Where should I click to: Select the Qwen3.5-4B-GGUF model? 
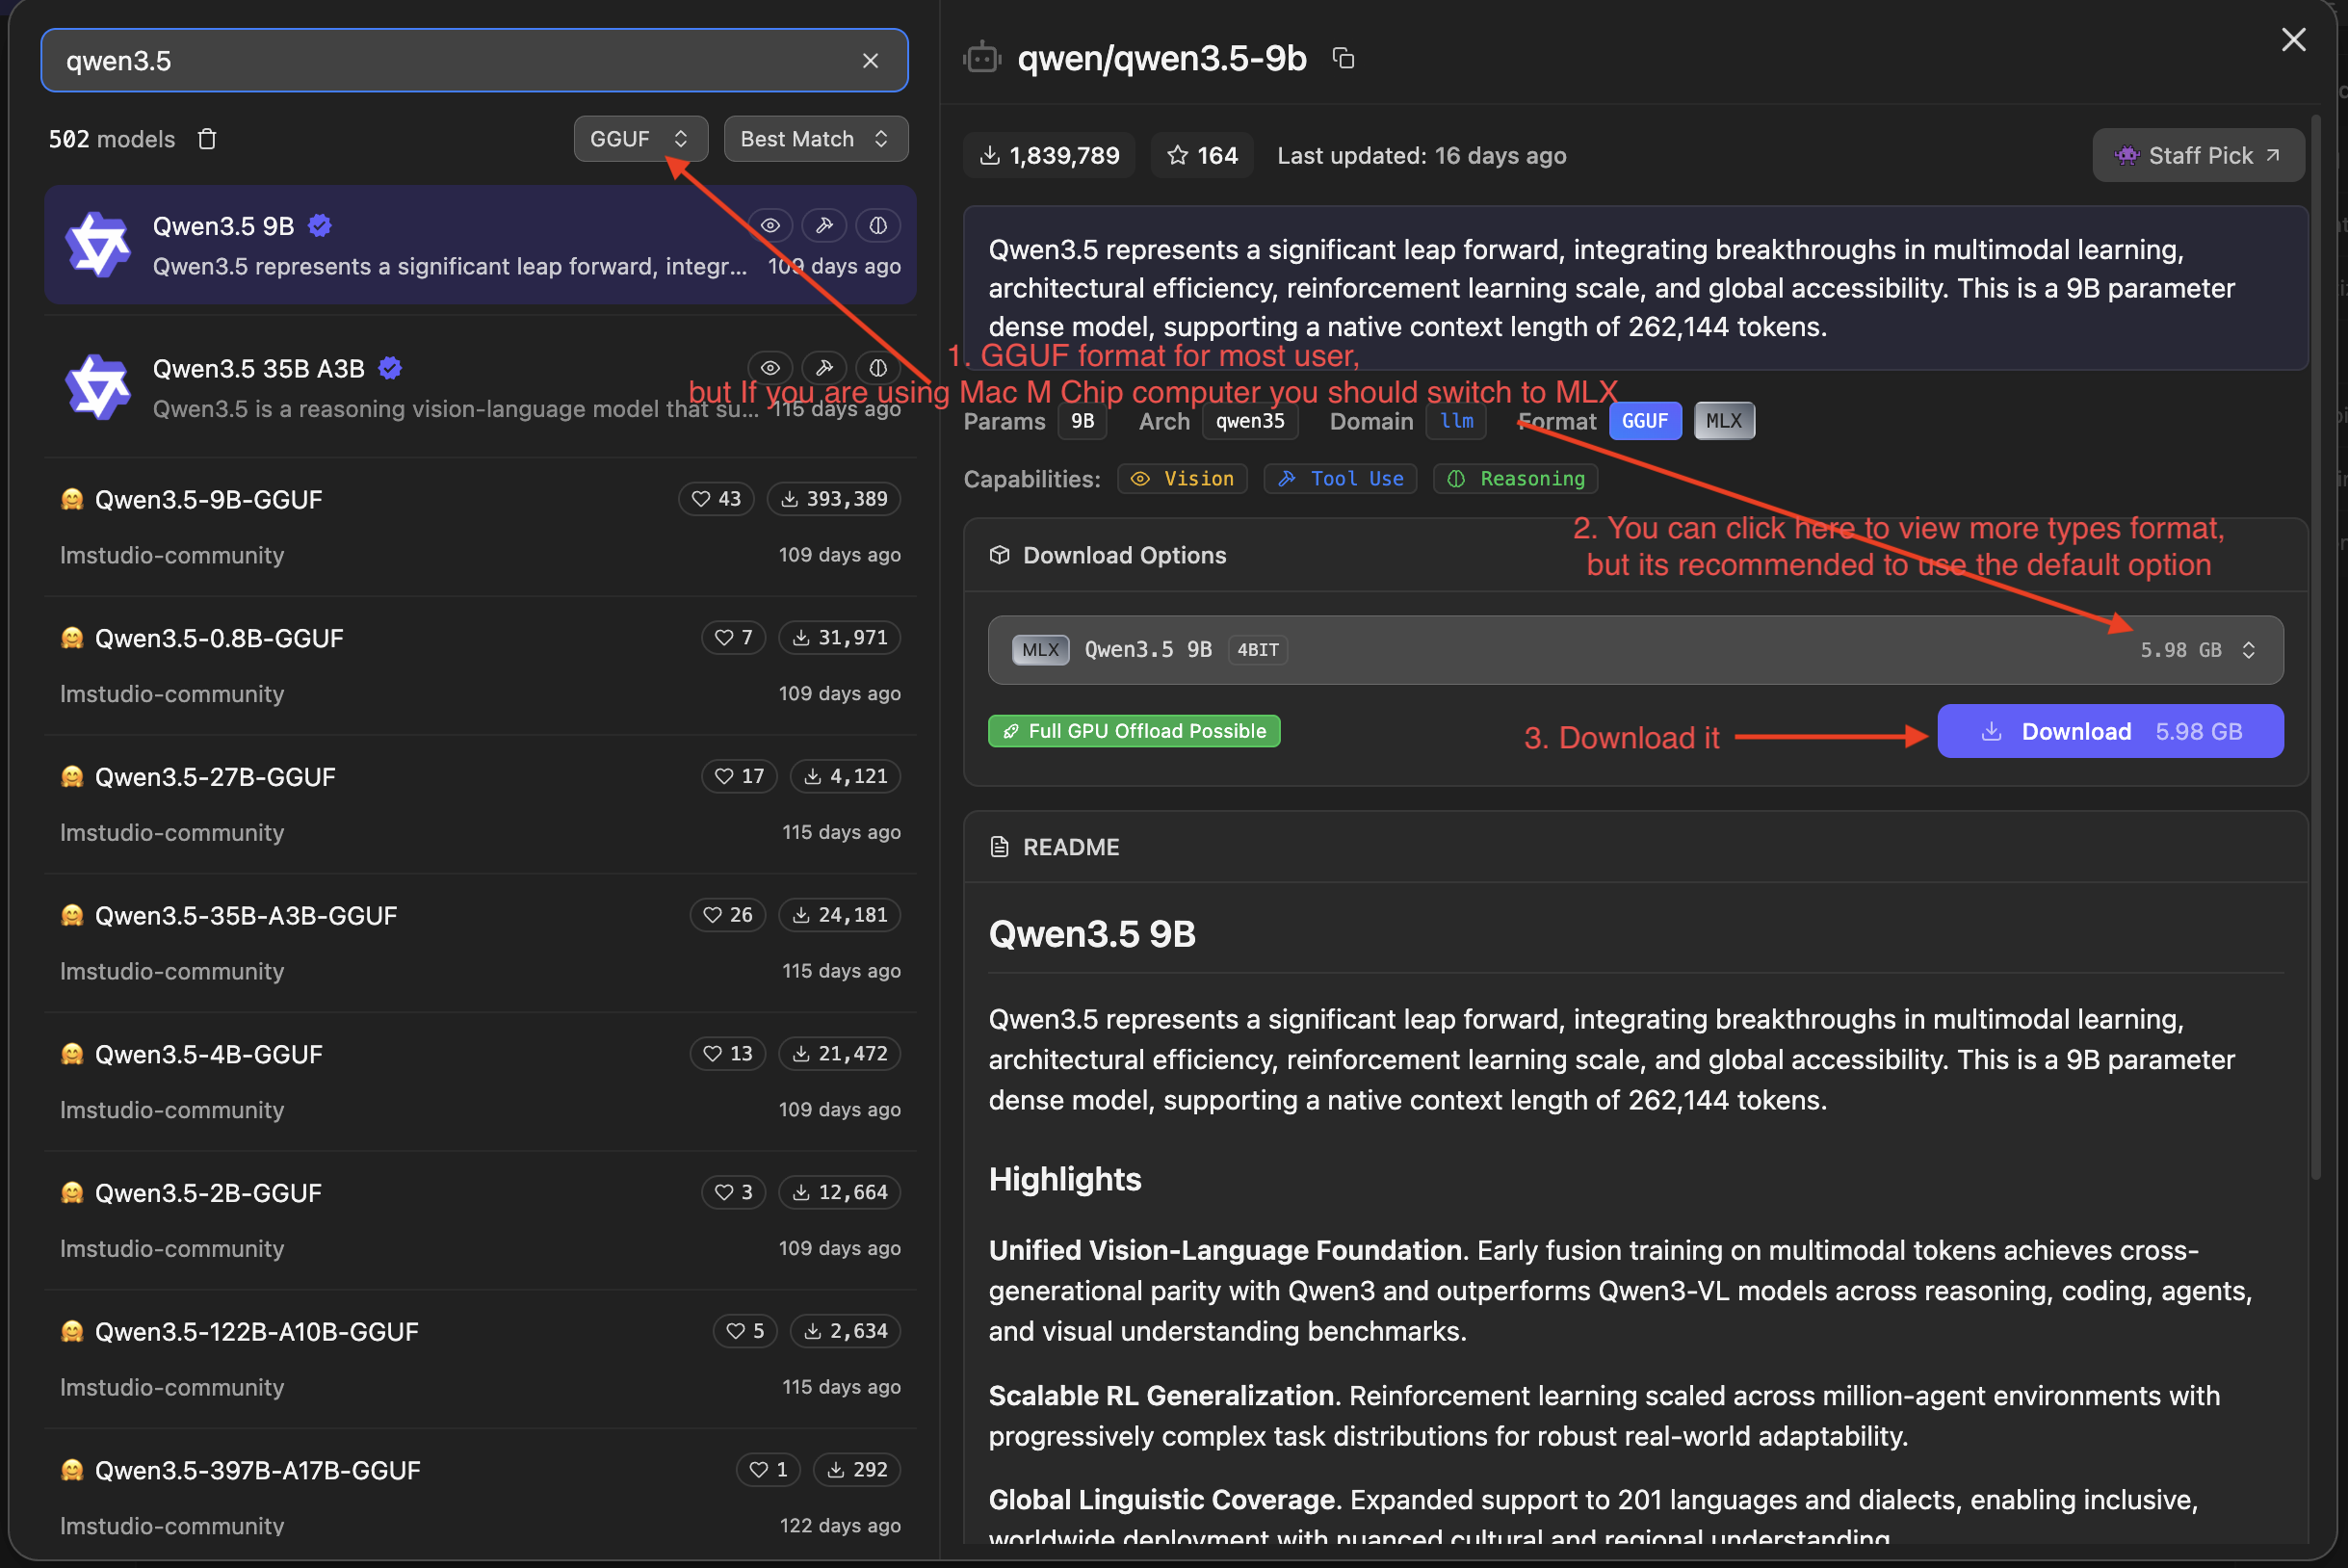point(480,1082)
